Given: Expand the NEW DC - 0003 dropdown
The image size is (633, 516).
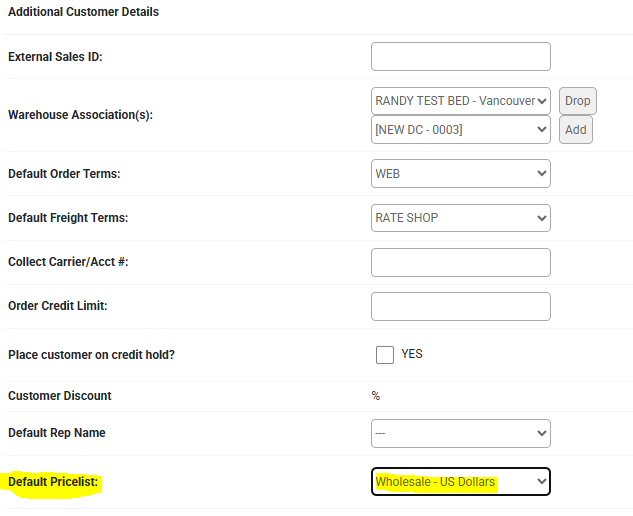Looking at the screenshot, I should point(460,130).
